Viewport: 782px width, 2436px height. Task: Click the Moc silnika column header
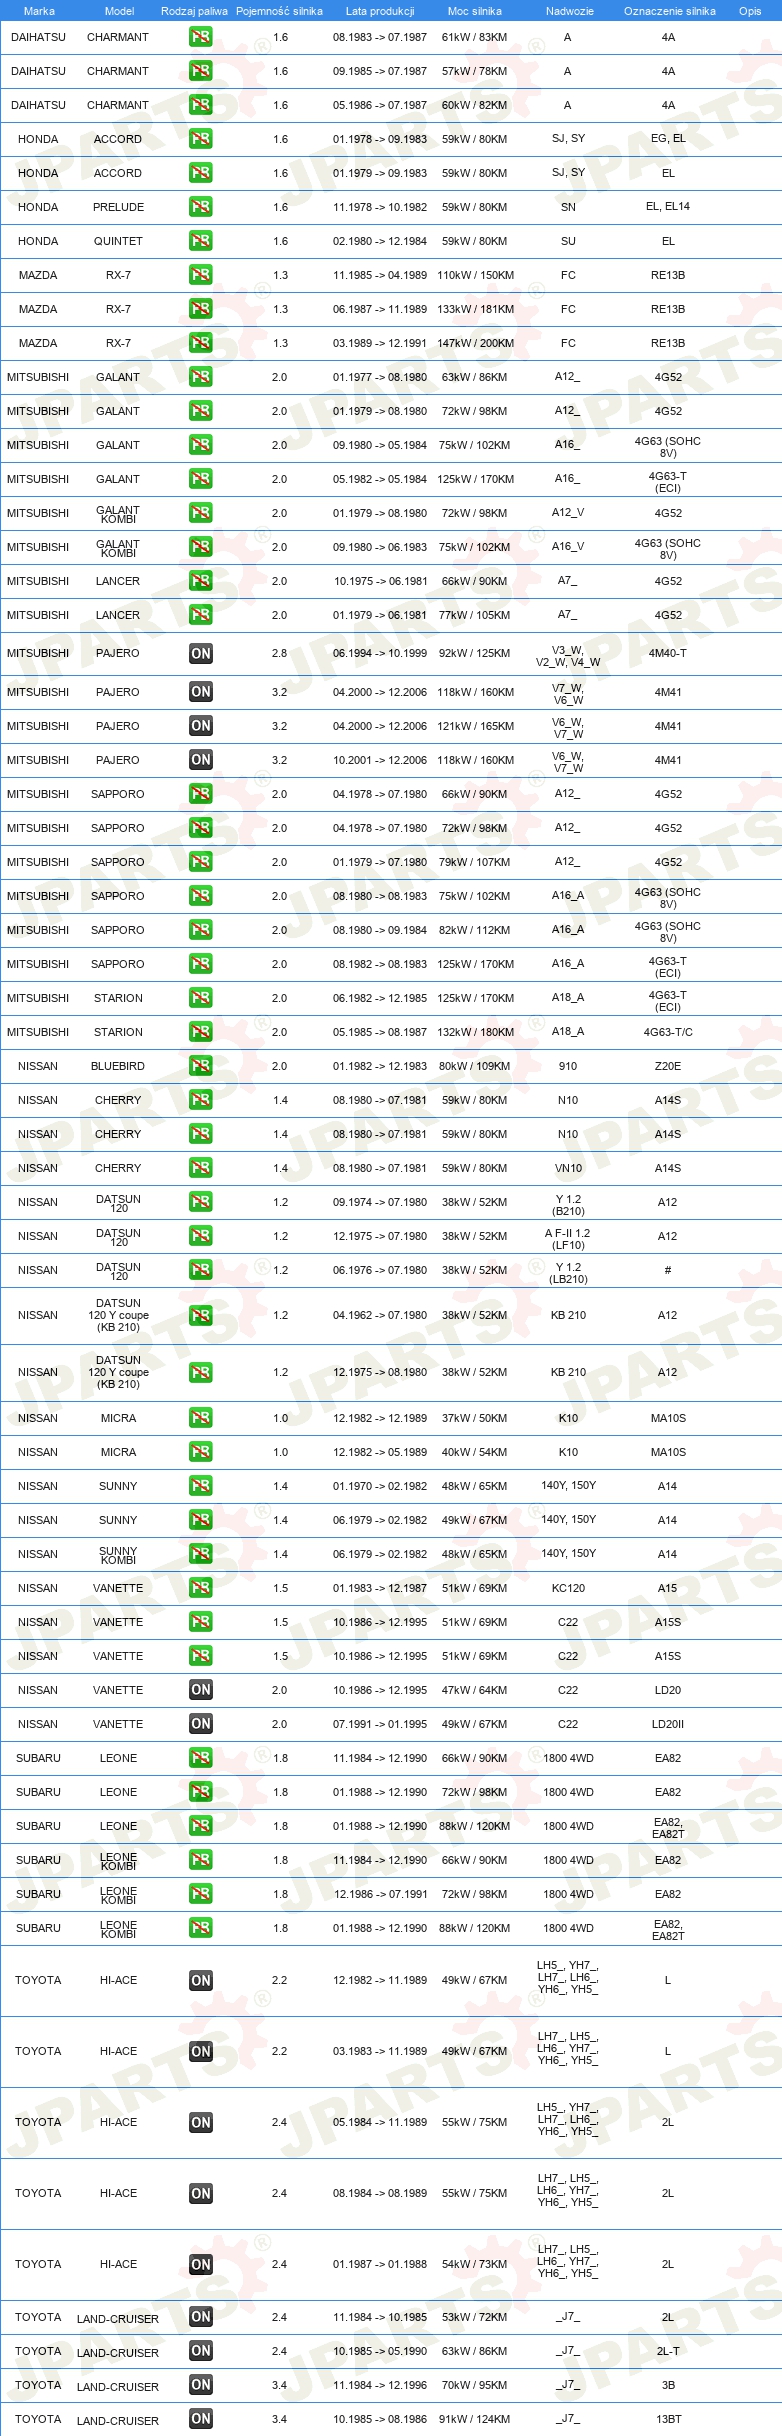coord(475,11)
